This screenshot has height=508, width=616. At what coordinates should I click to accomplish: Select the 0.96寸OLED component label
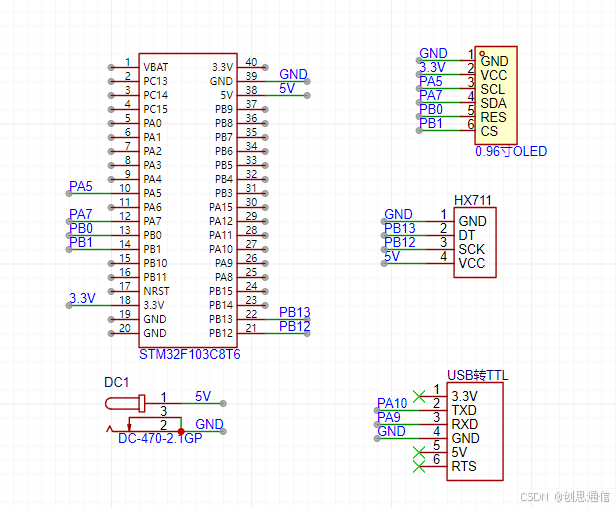click(511, 151)
